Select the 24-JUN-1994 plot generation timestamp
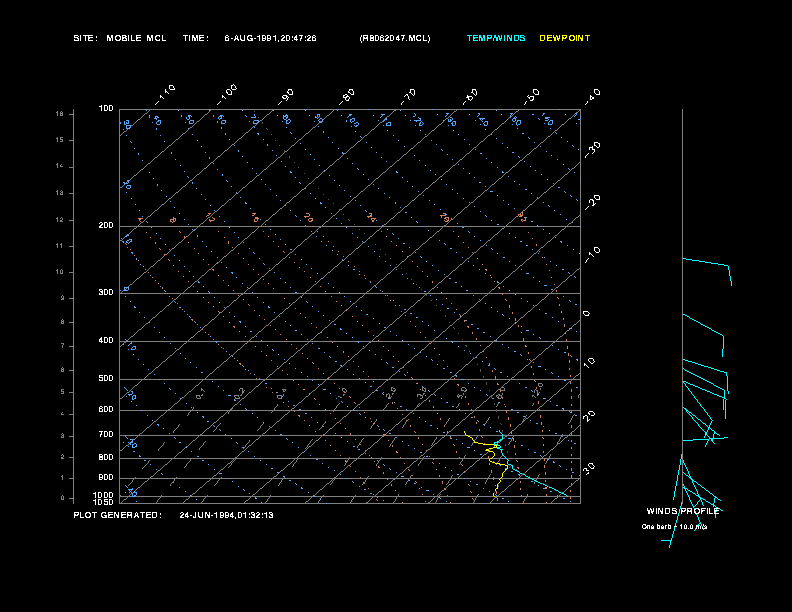This screenshot has height=612, width=792. pos(226,515)
